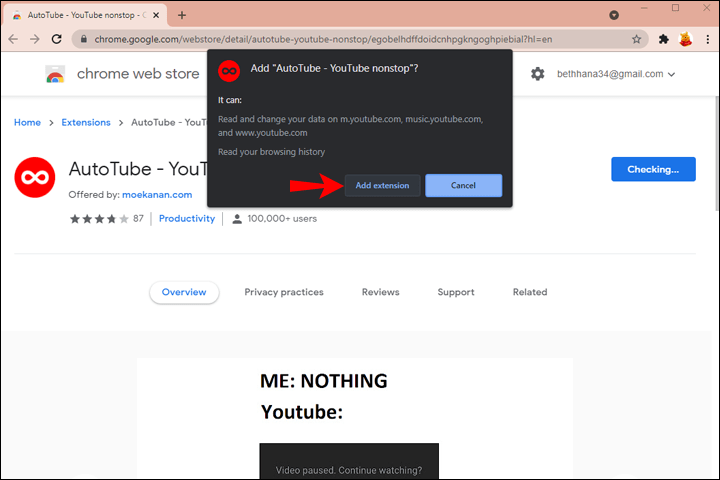The image size is (720, 480).
Task: Open web store settings gear
Action: click(538, 74)
